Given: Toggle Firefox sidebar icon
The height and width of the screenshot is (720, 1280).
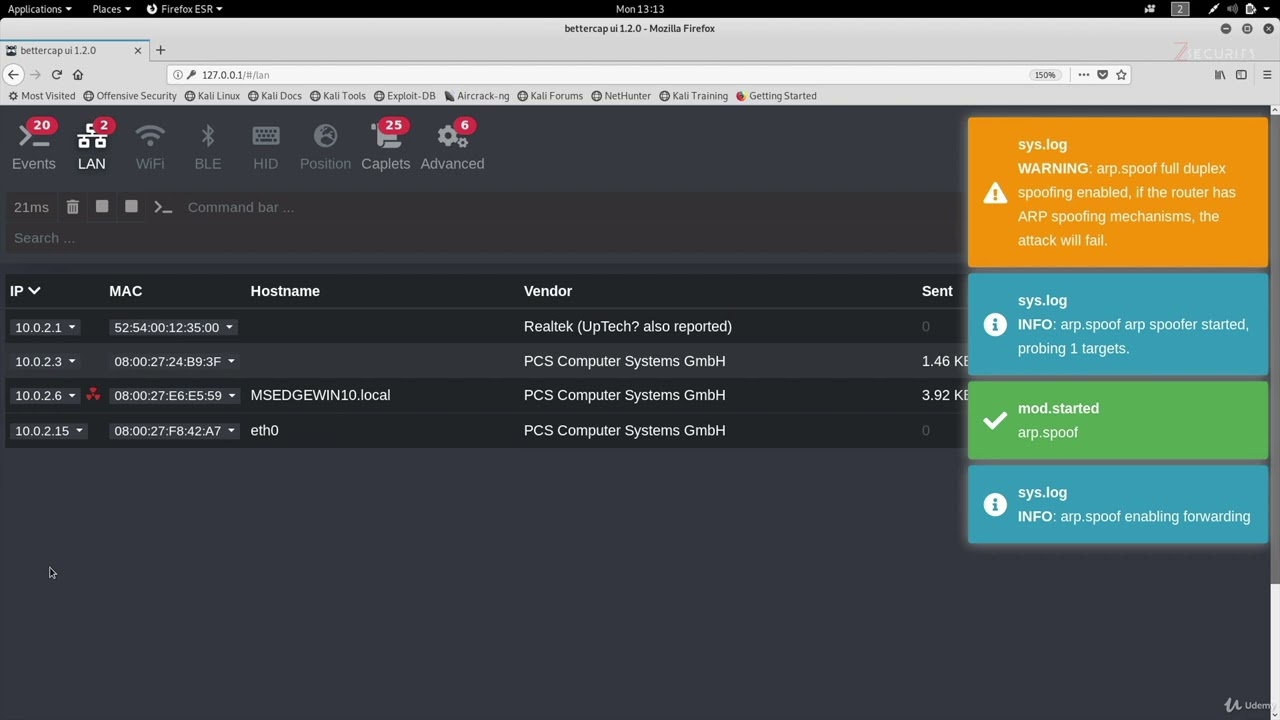Looking at the screenshot, I should tap(1241, 74).
